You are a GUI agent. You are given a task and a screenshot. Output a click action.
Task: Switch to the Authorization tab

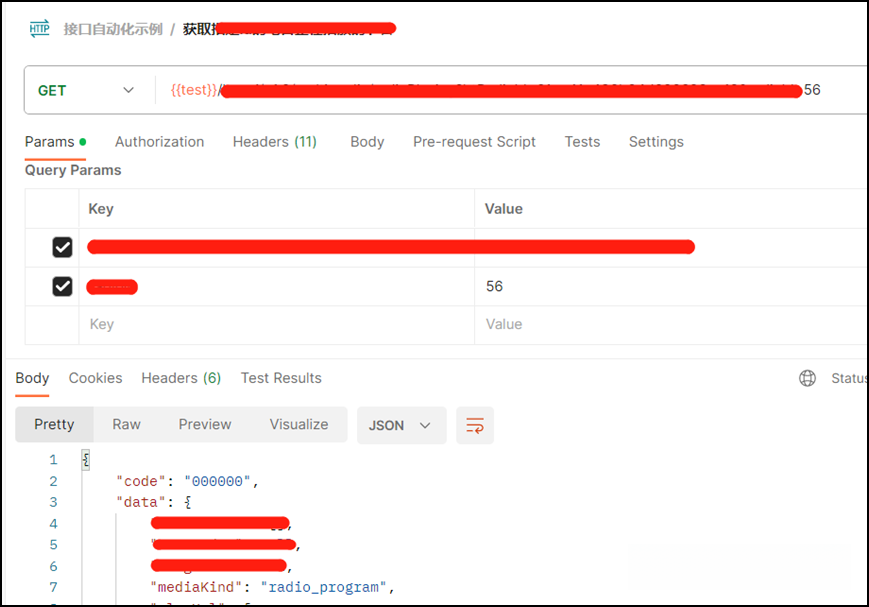[160, 142]
